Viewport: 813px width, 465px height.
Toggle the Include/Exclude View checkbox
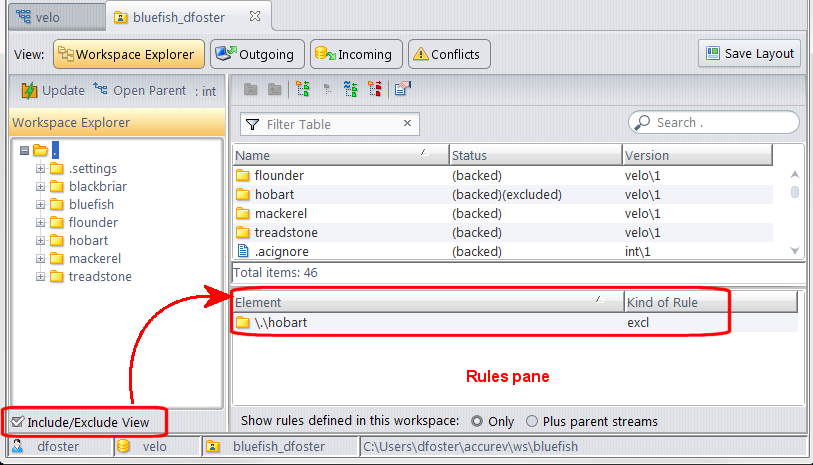tap(18, 422)
